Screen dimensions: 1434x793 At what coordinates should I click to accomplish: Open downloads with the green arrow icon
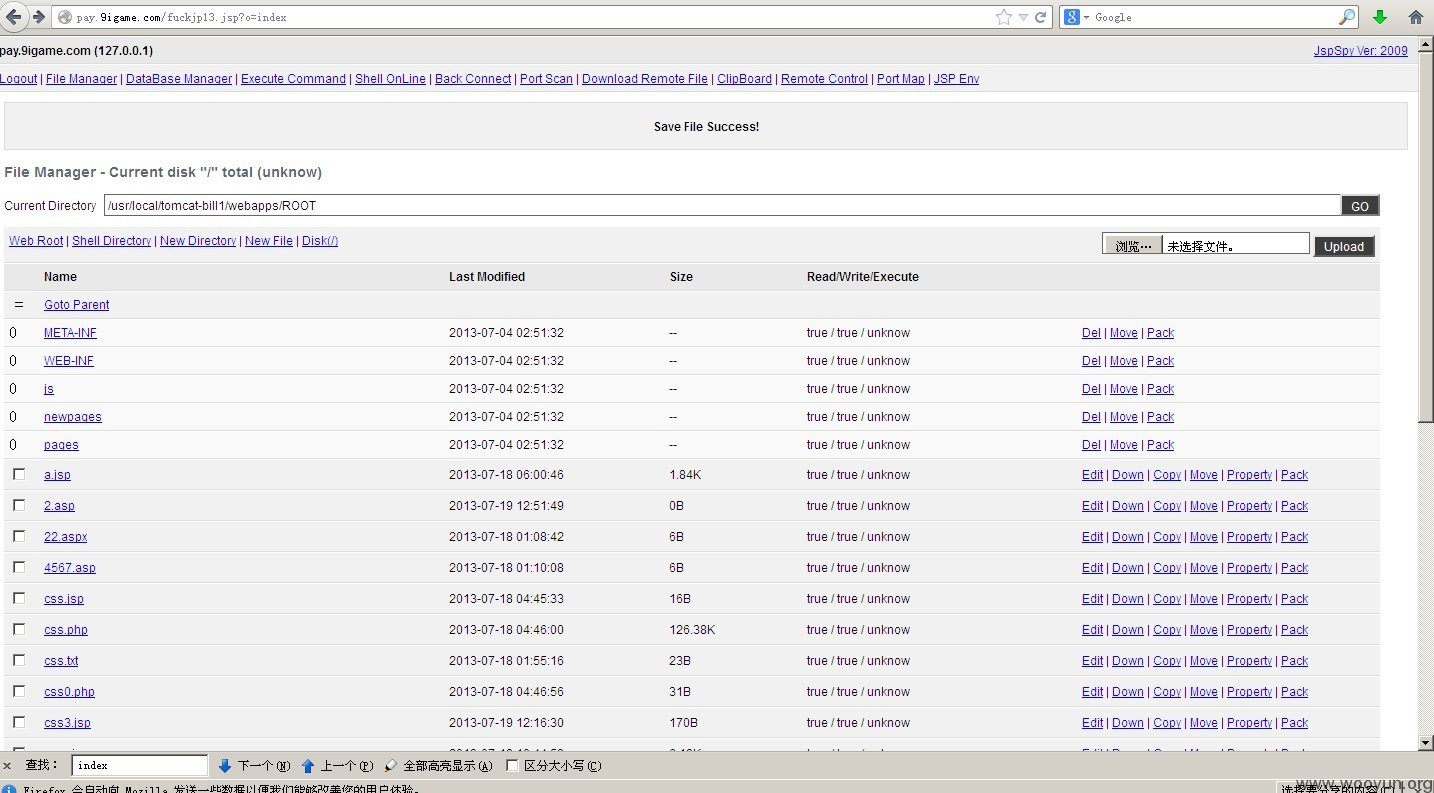pos(1380,17)
